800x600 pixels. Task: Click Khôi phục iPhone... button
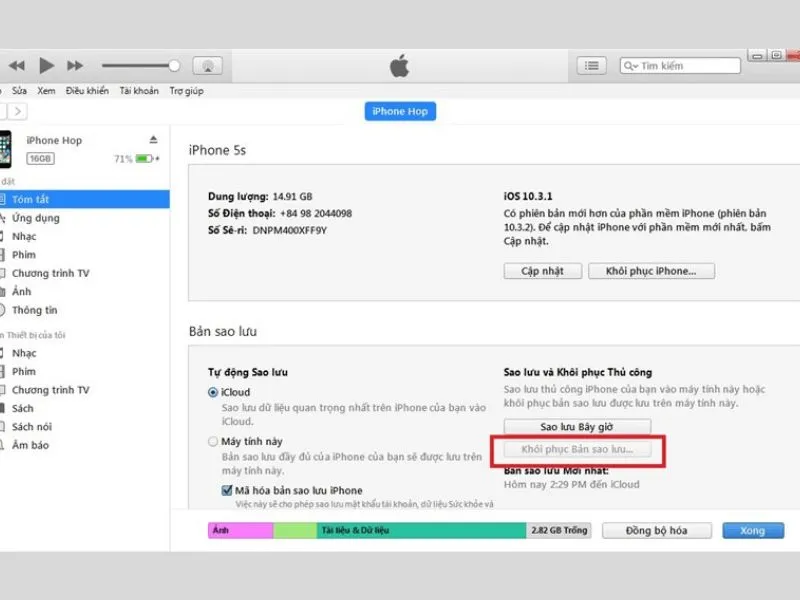pos(651,271)
